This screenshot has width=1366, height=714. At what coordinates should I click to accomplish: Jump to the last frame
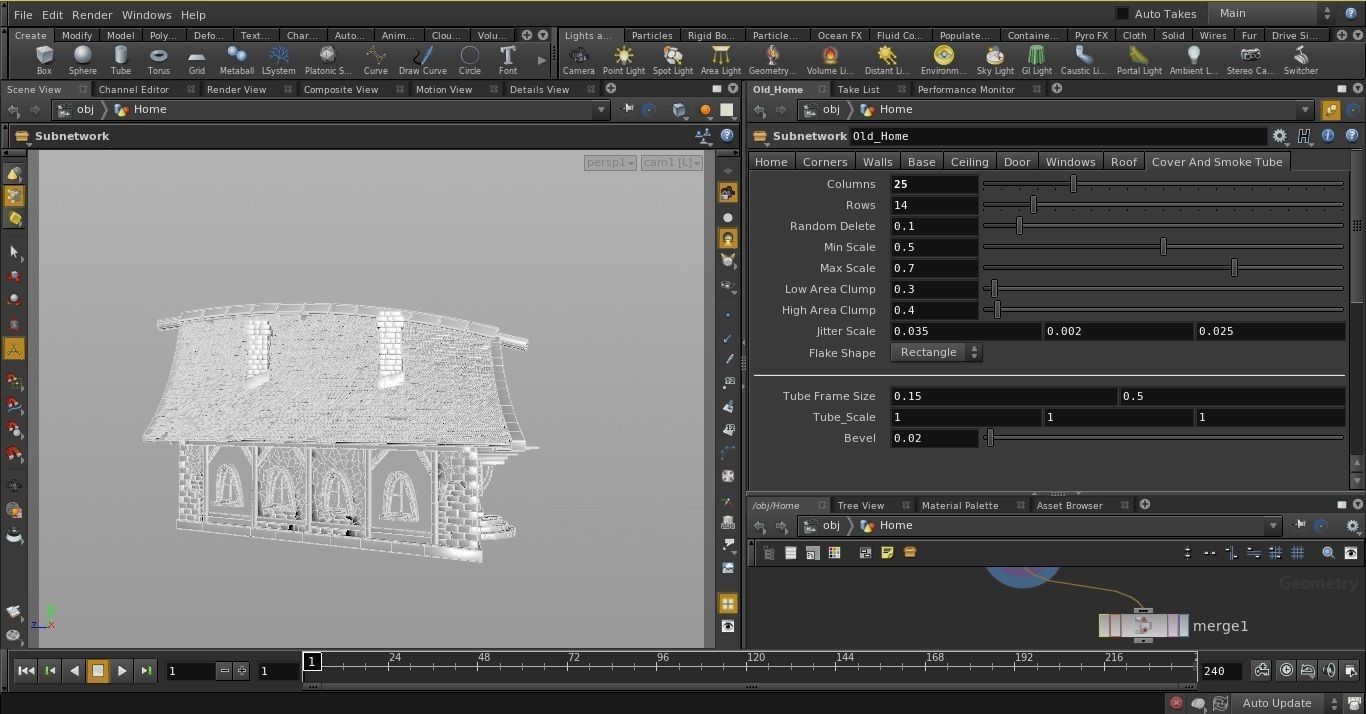(x=146, y=671)
